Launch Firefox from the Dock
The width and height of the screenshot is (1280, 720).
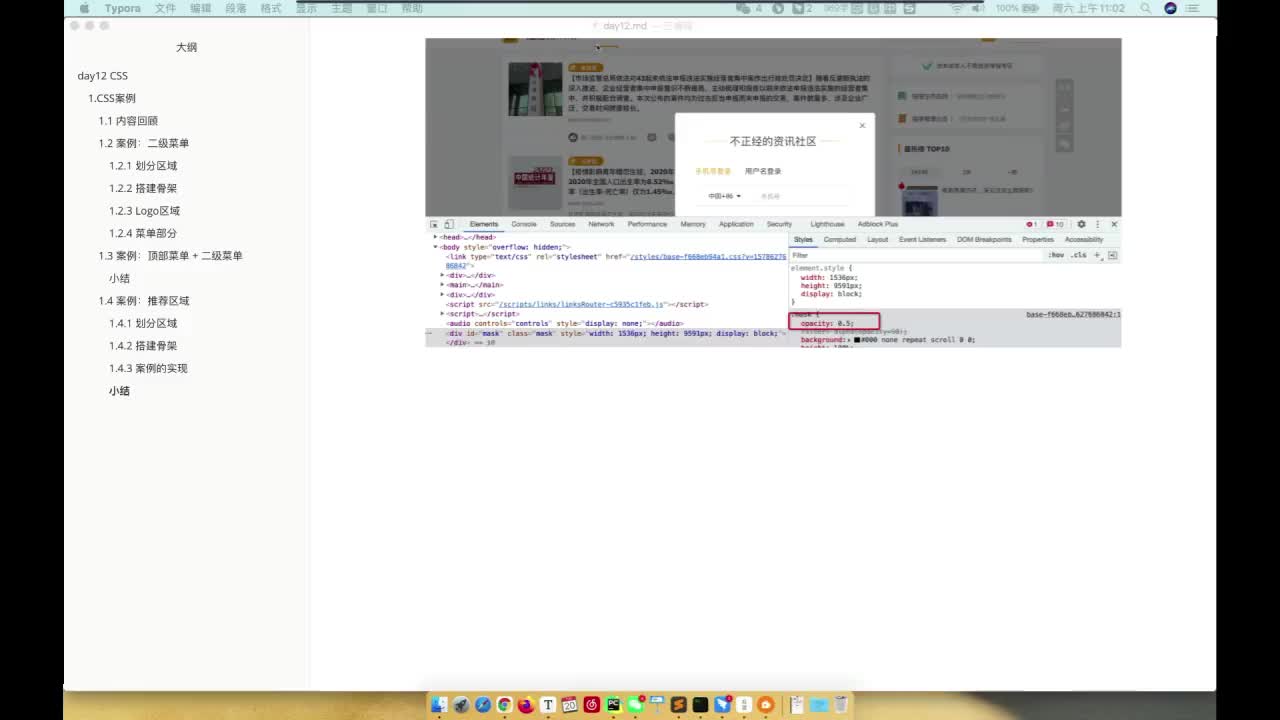click(526, 705)
